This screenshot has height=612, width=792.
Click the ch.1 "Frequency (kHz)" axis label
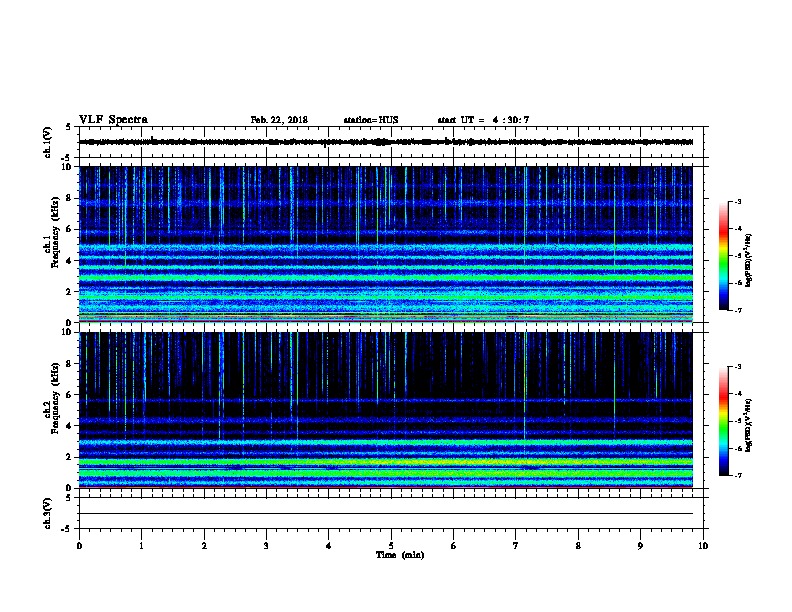tap(53, 233)
